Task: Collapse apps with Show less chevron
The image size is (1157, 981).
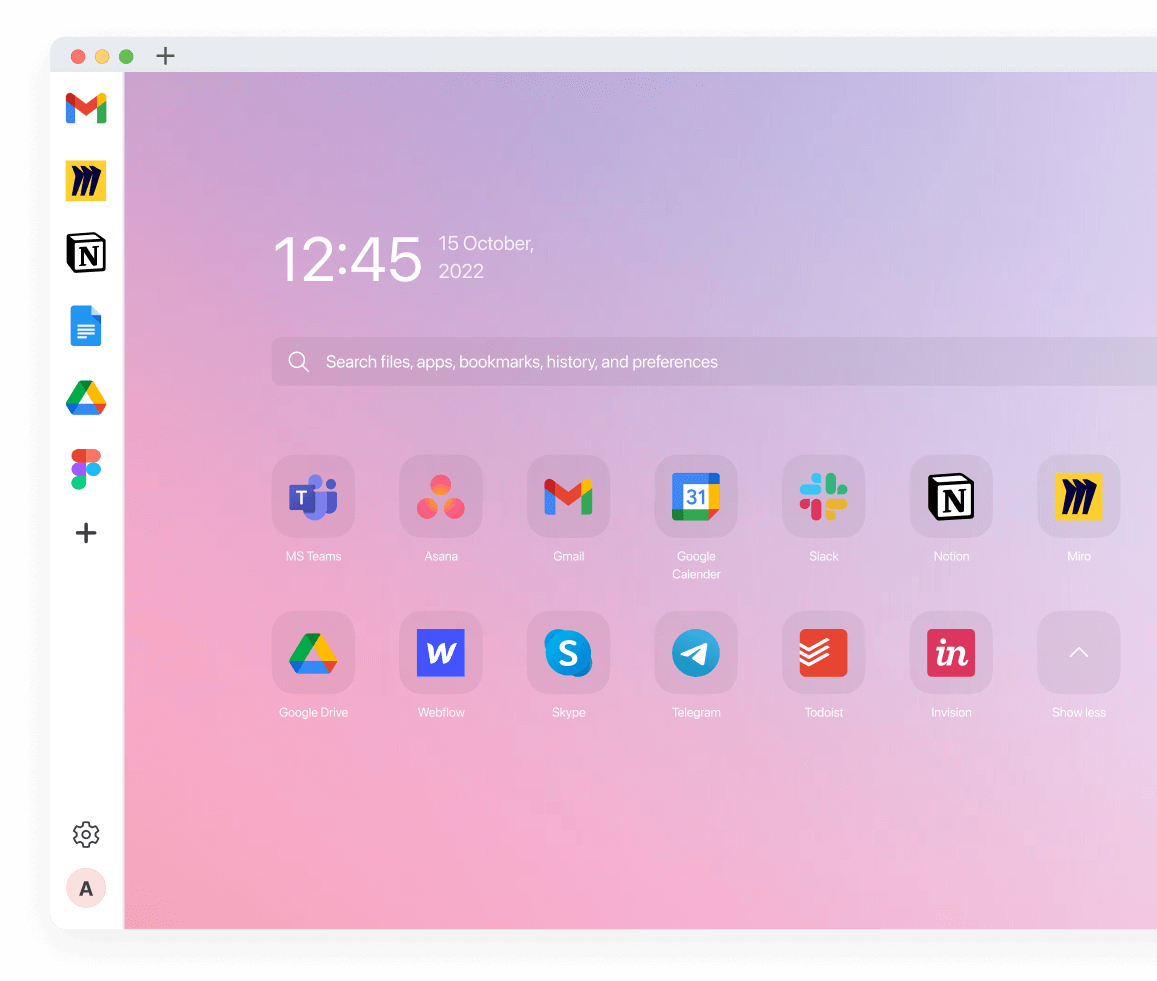Action: pyautogui.click(x=1079, y=653)
